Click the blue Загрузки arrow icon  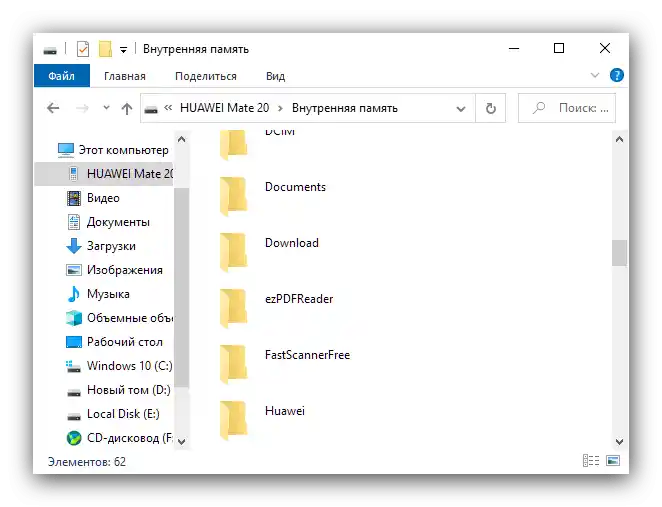tap(74, 246)
